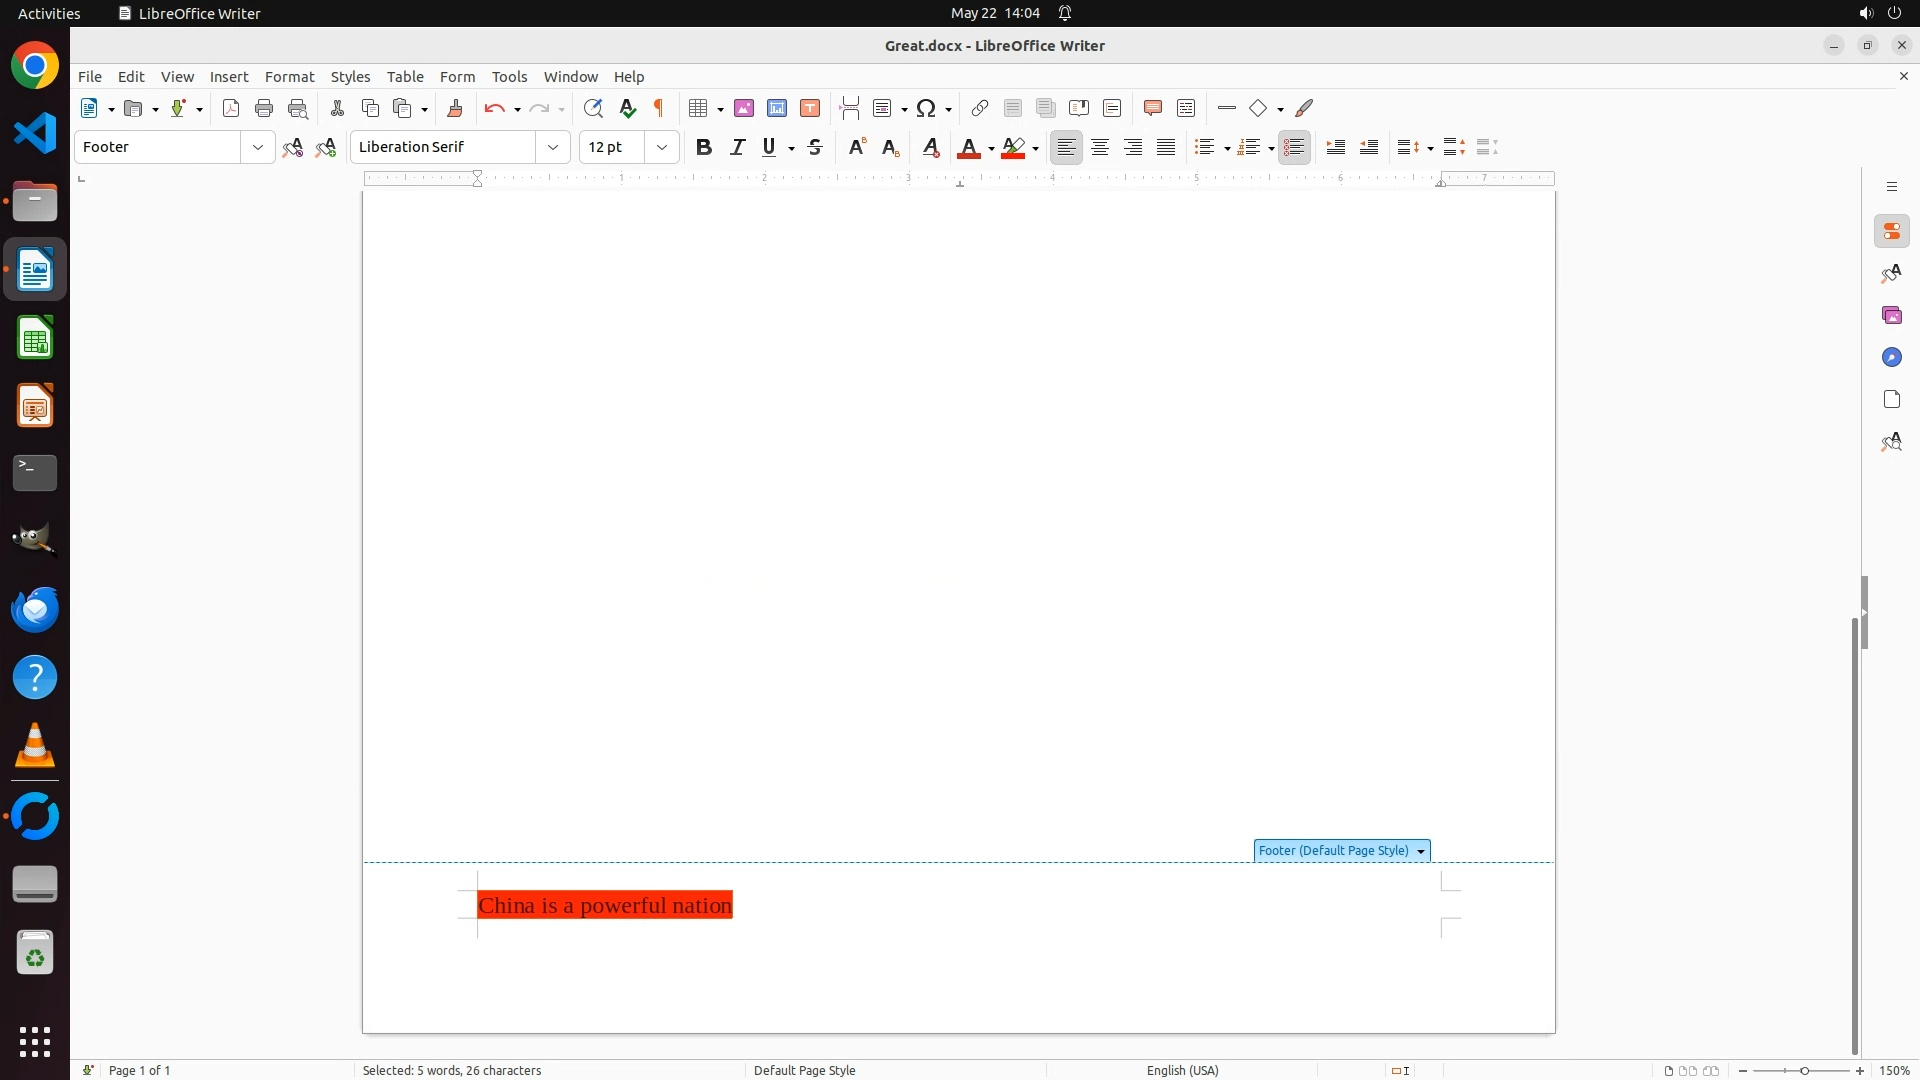Click Default Page Style in status bar

[x=804, y=1070]
